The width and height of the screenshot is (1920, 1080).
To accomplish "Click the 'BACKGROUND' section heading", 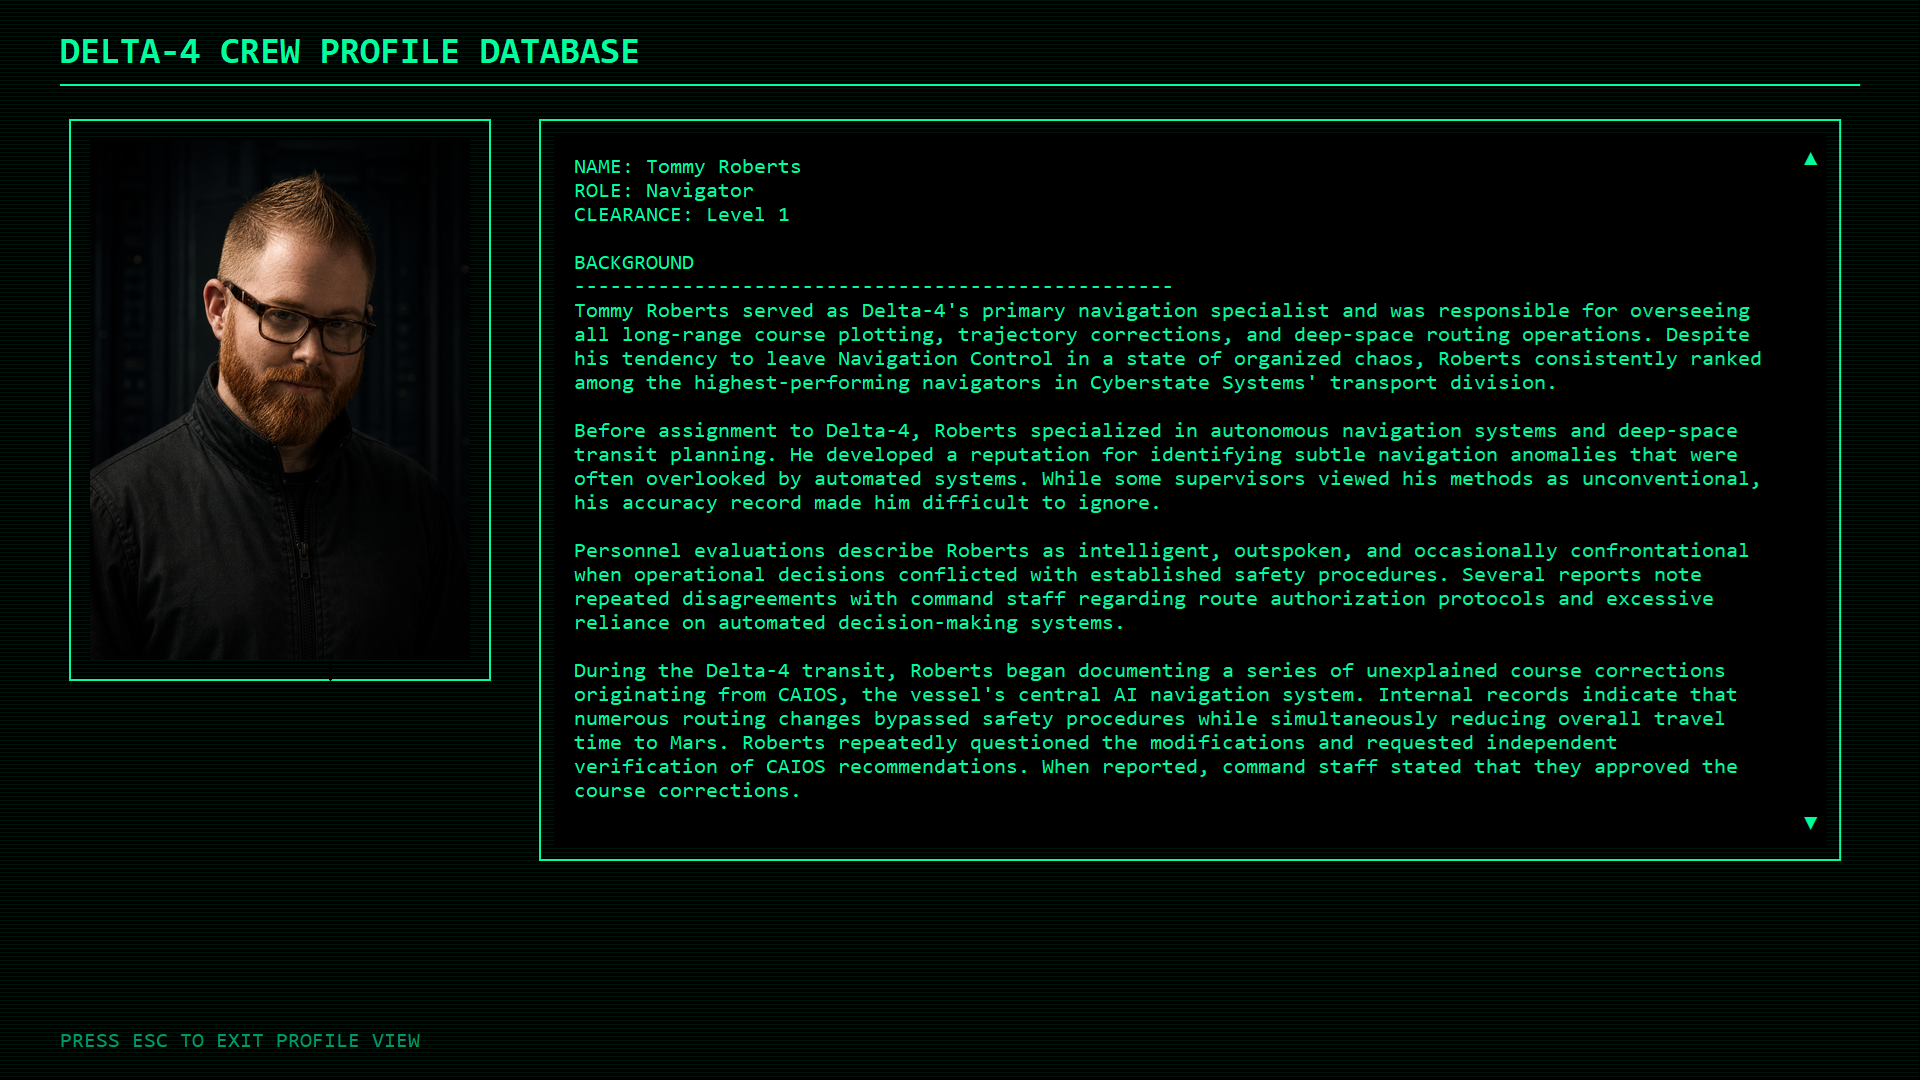I will (634, 263).
